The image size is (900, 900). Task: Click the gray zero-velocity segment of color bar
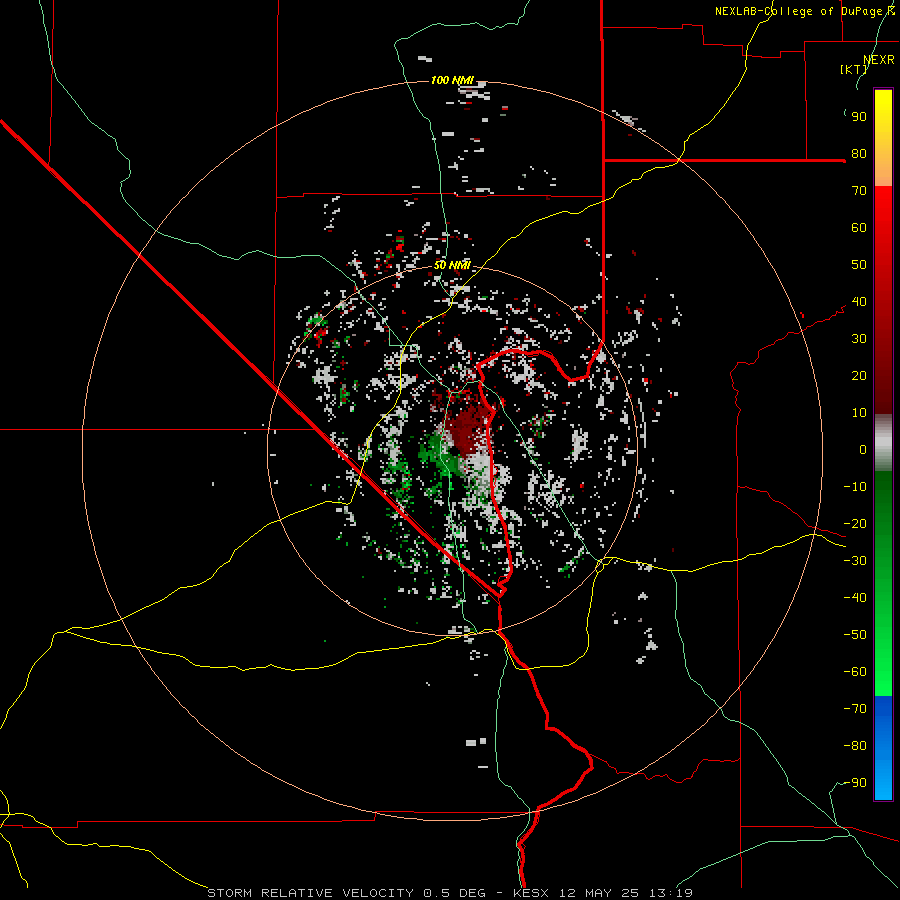coord(883,443)
